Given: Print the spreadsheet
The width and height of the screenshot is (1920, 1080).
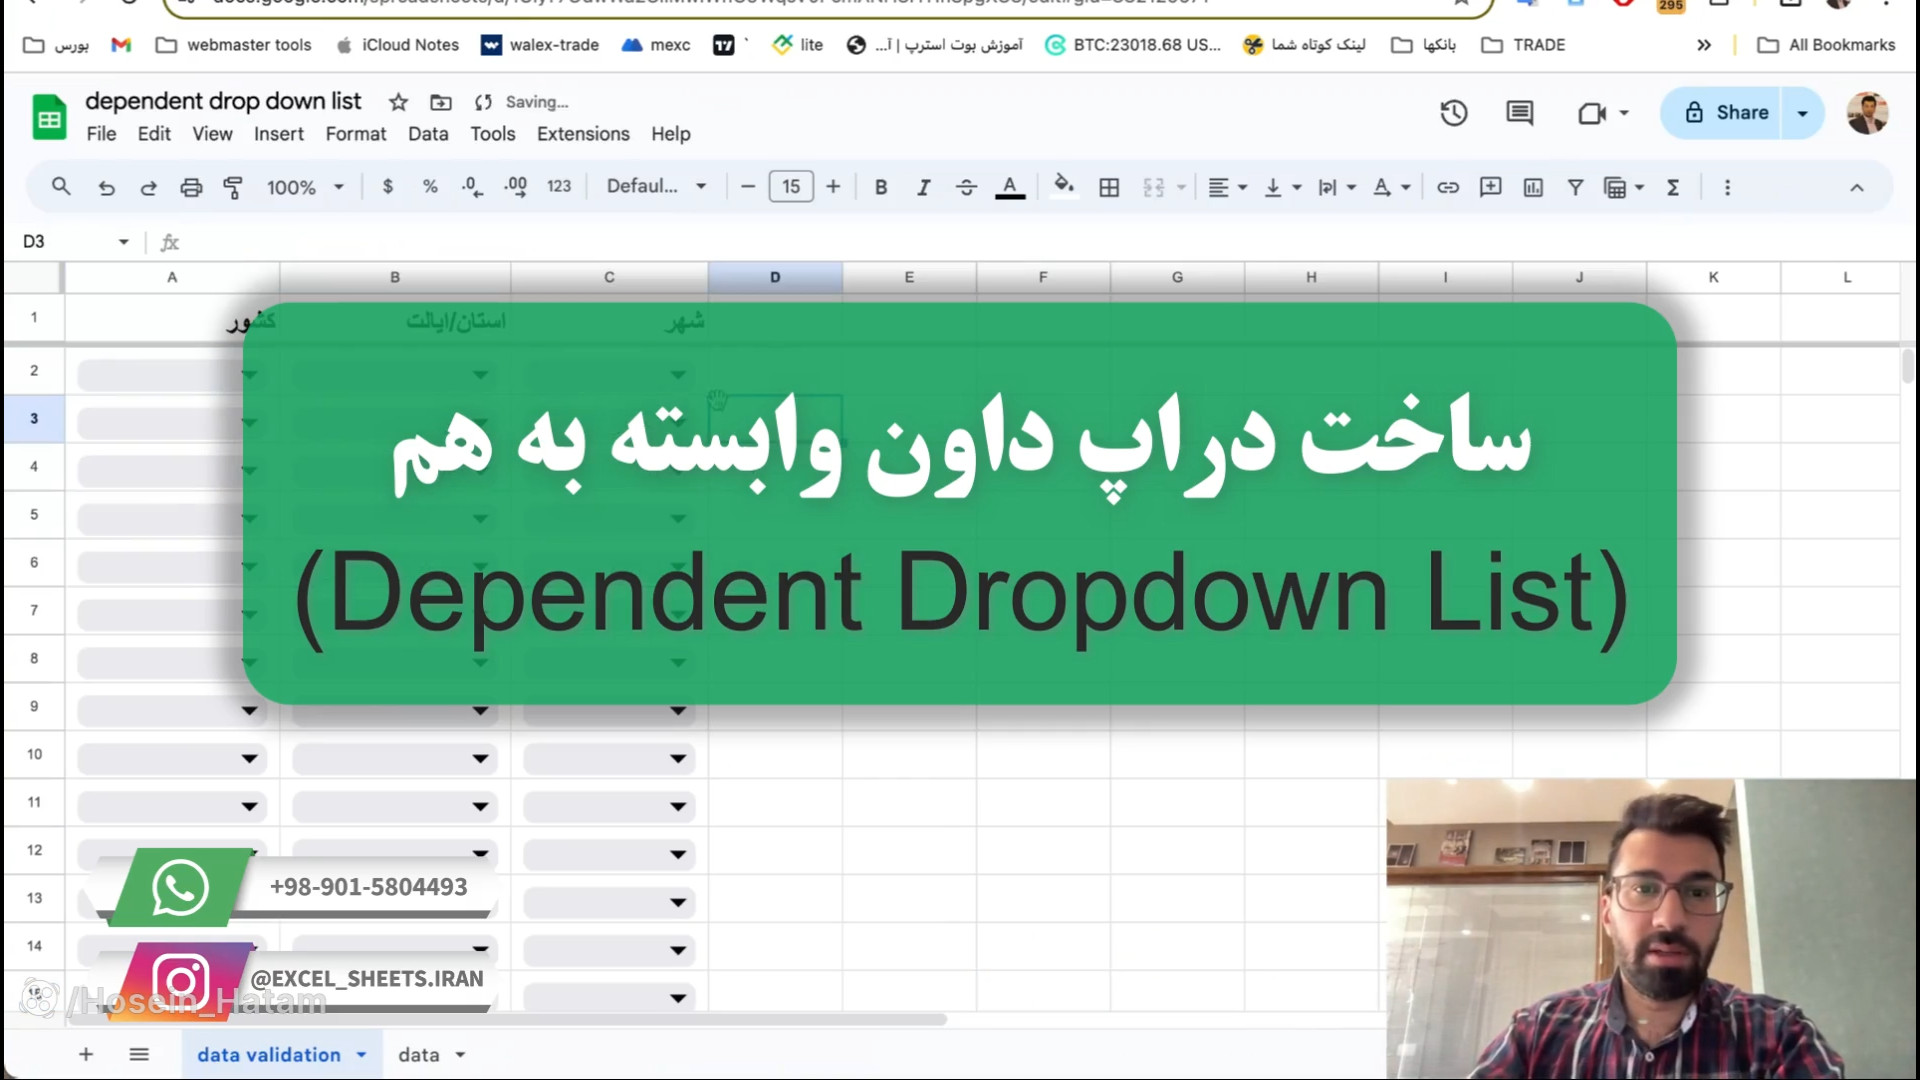Looking at the screenshot, I should 191,187.
